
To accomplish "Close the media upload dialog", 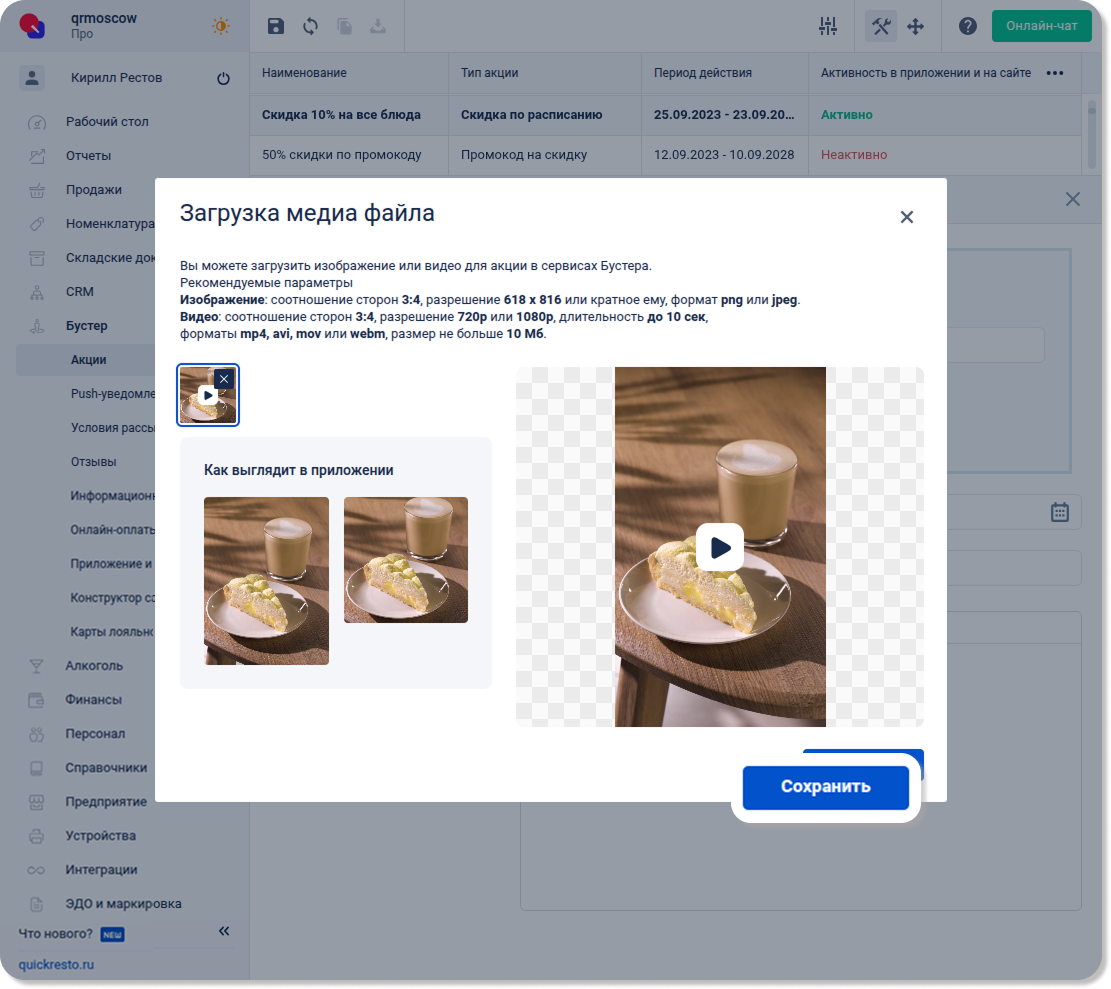I will (906, 217).
